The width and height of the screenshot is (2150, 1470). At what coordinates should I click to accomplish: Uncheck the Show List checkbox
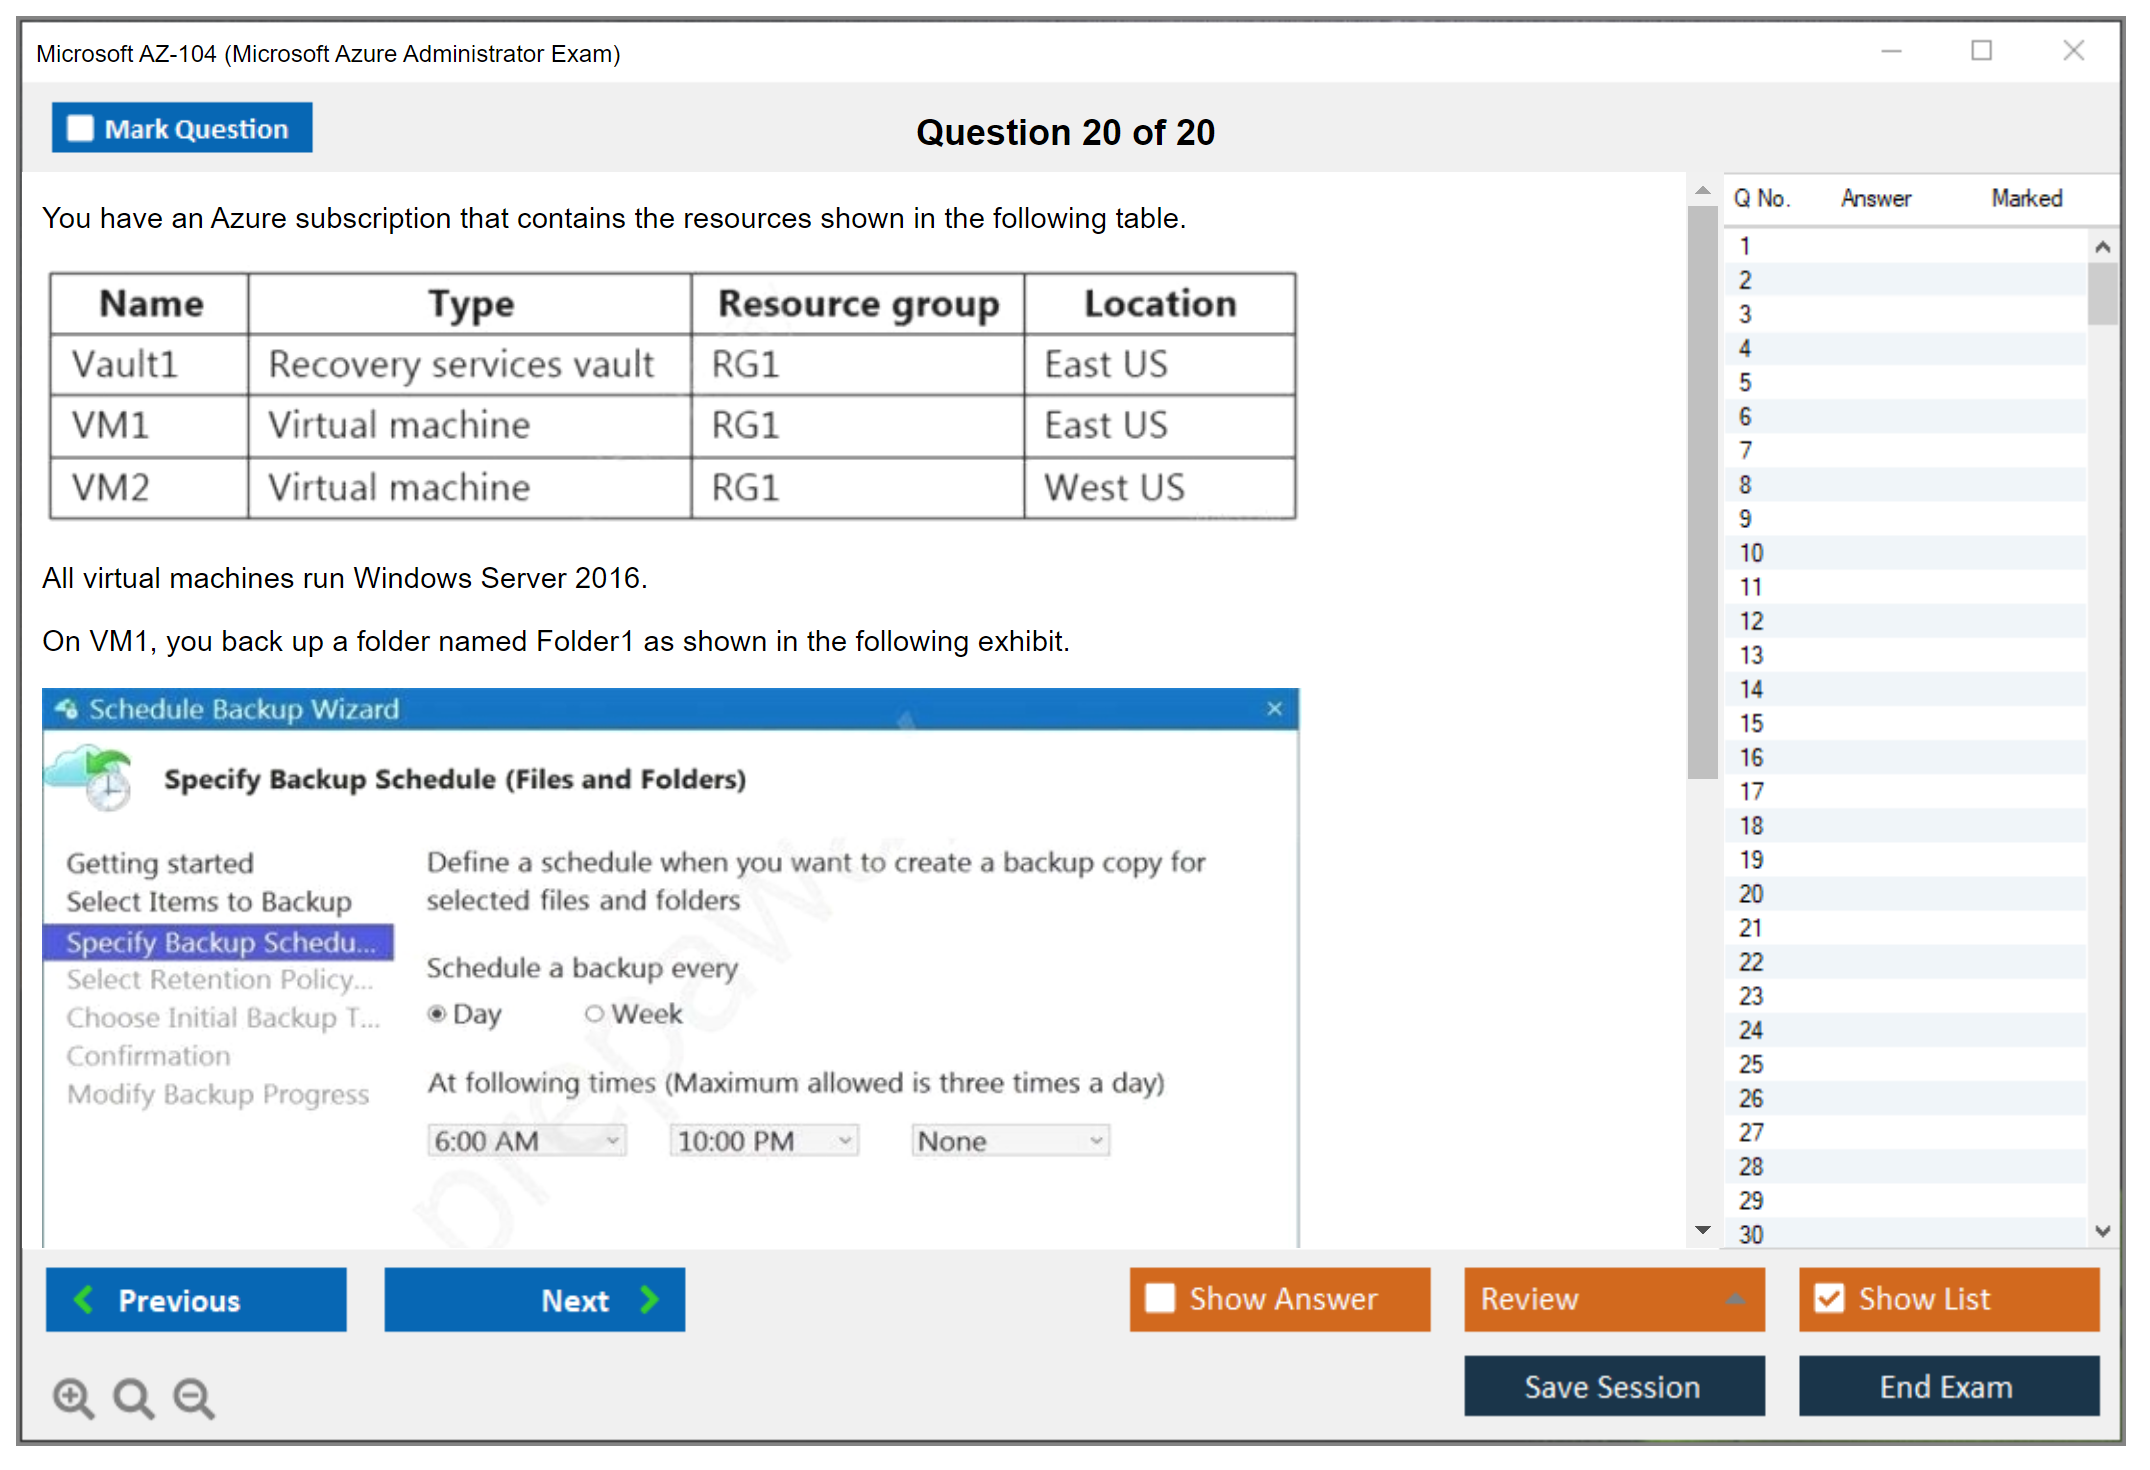pyautogui.click(x=1829, y=1298)
